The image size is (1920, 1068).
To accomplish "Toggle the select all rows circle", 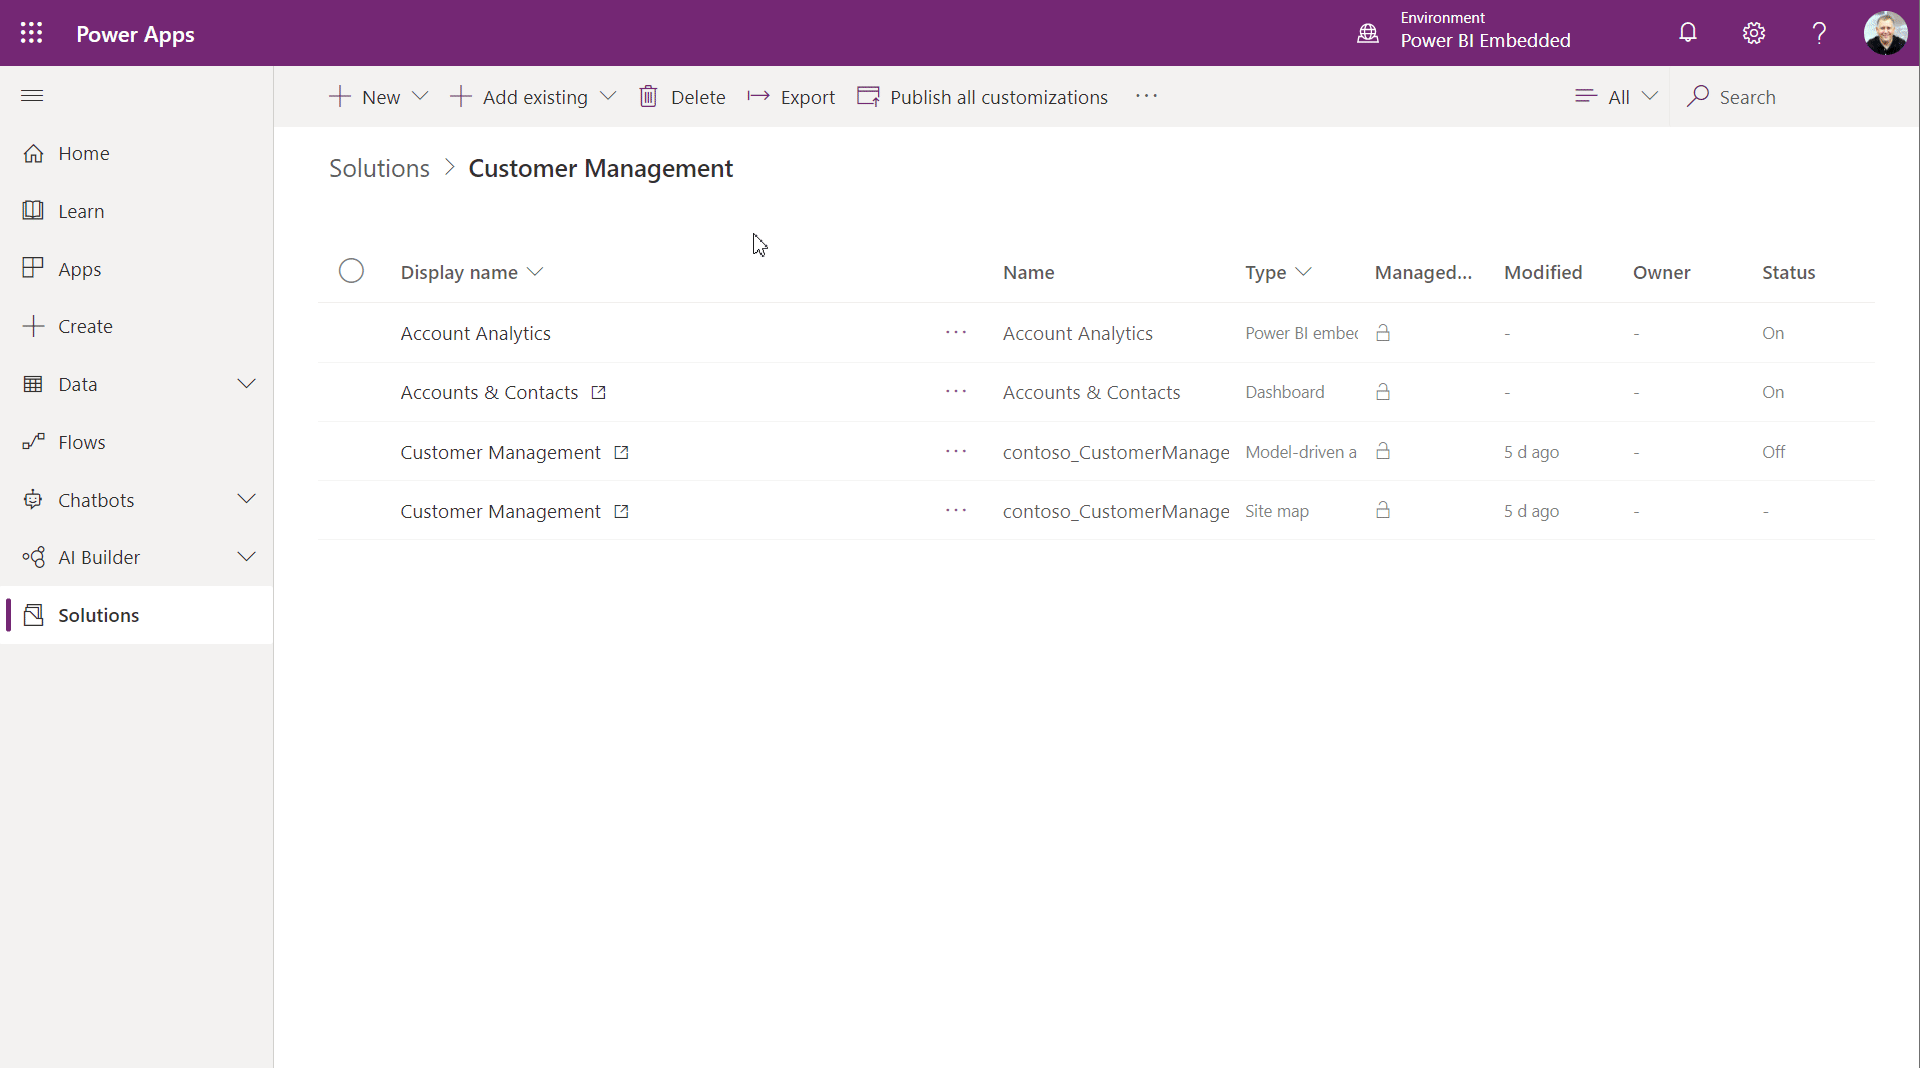I will coord(351,272).
